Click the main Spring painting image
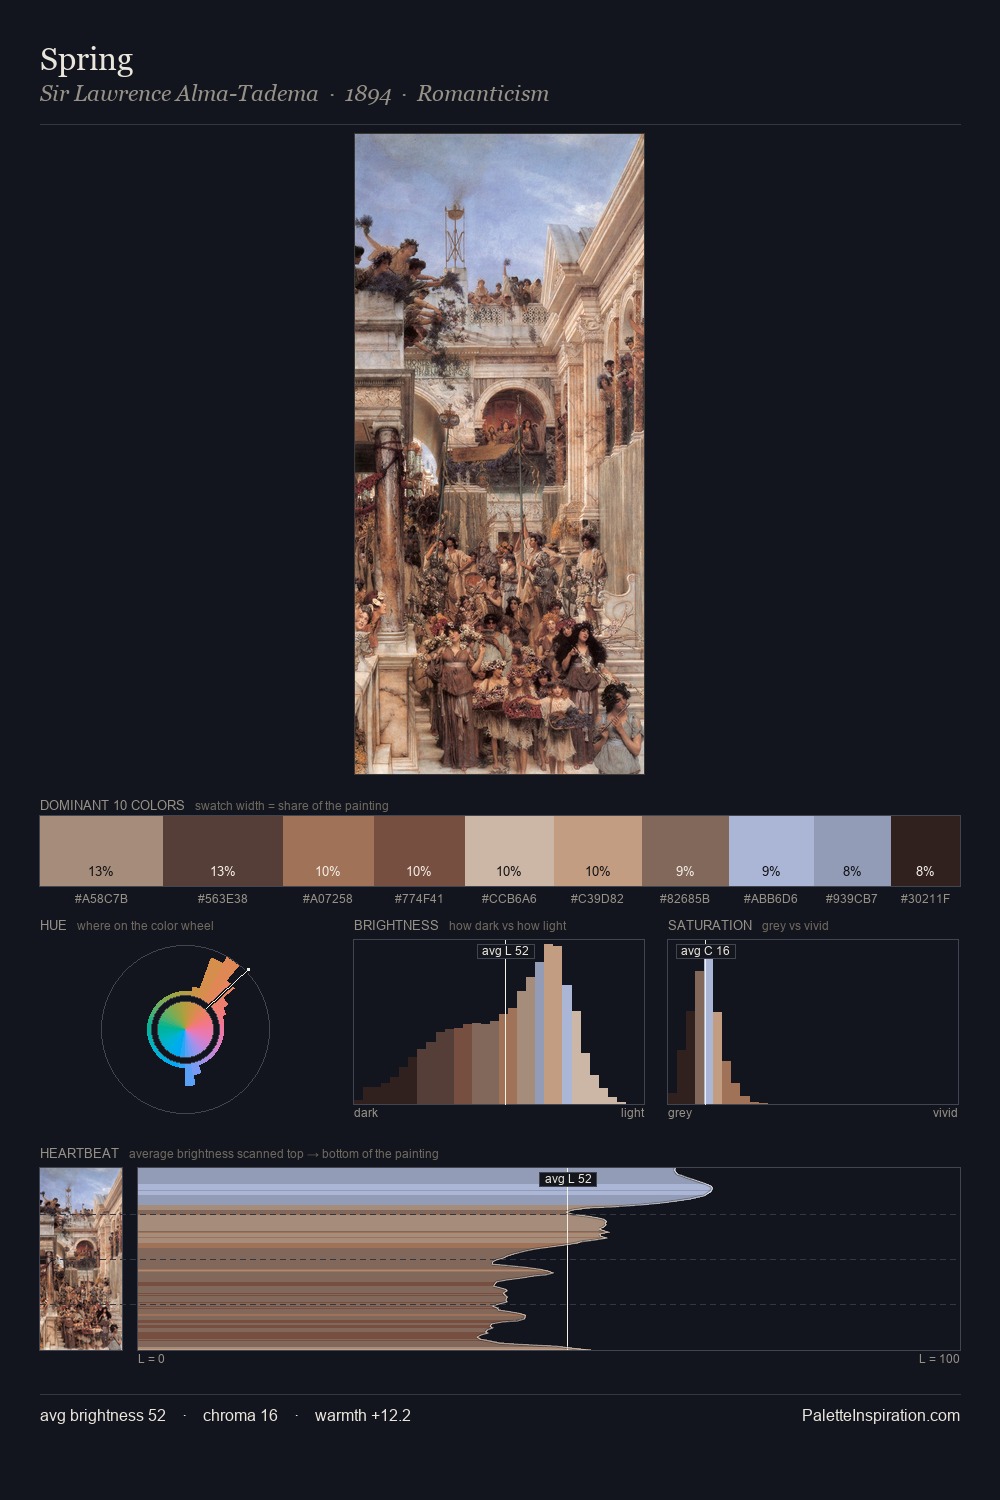1000x1500 pixels. pyautogui.click(x=499, y=454)
